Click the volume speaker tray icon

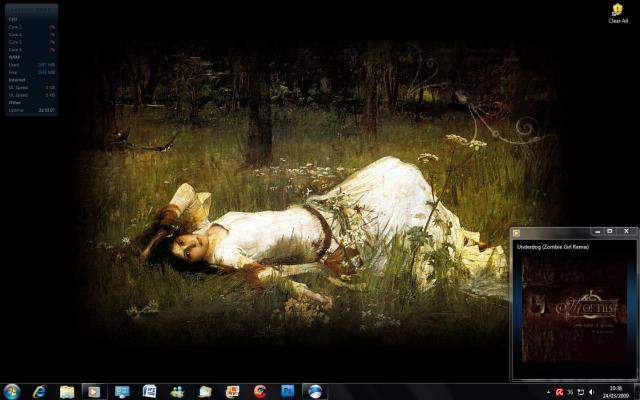591,392
